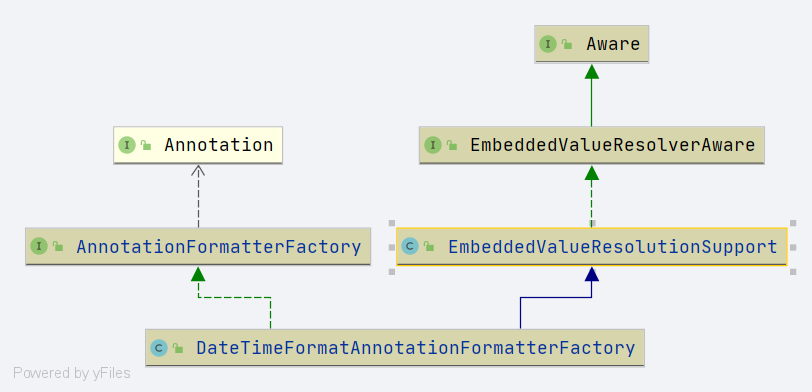Click the green lock icon on Aware
This screenshot has height=392, width=812.
(567, 45)
